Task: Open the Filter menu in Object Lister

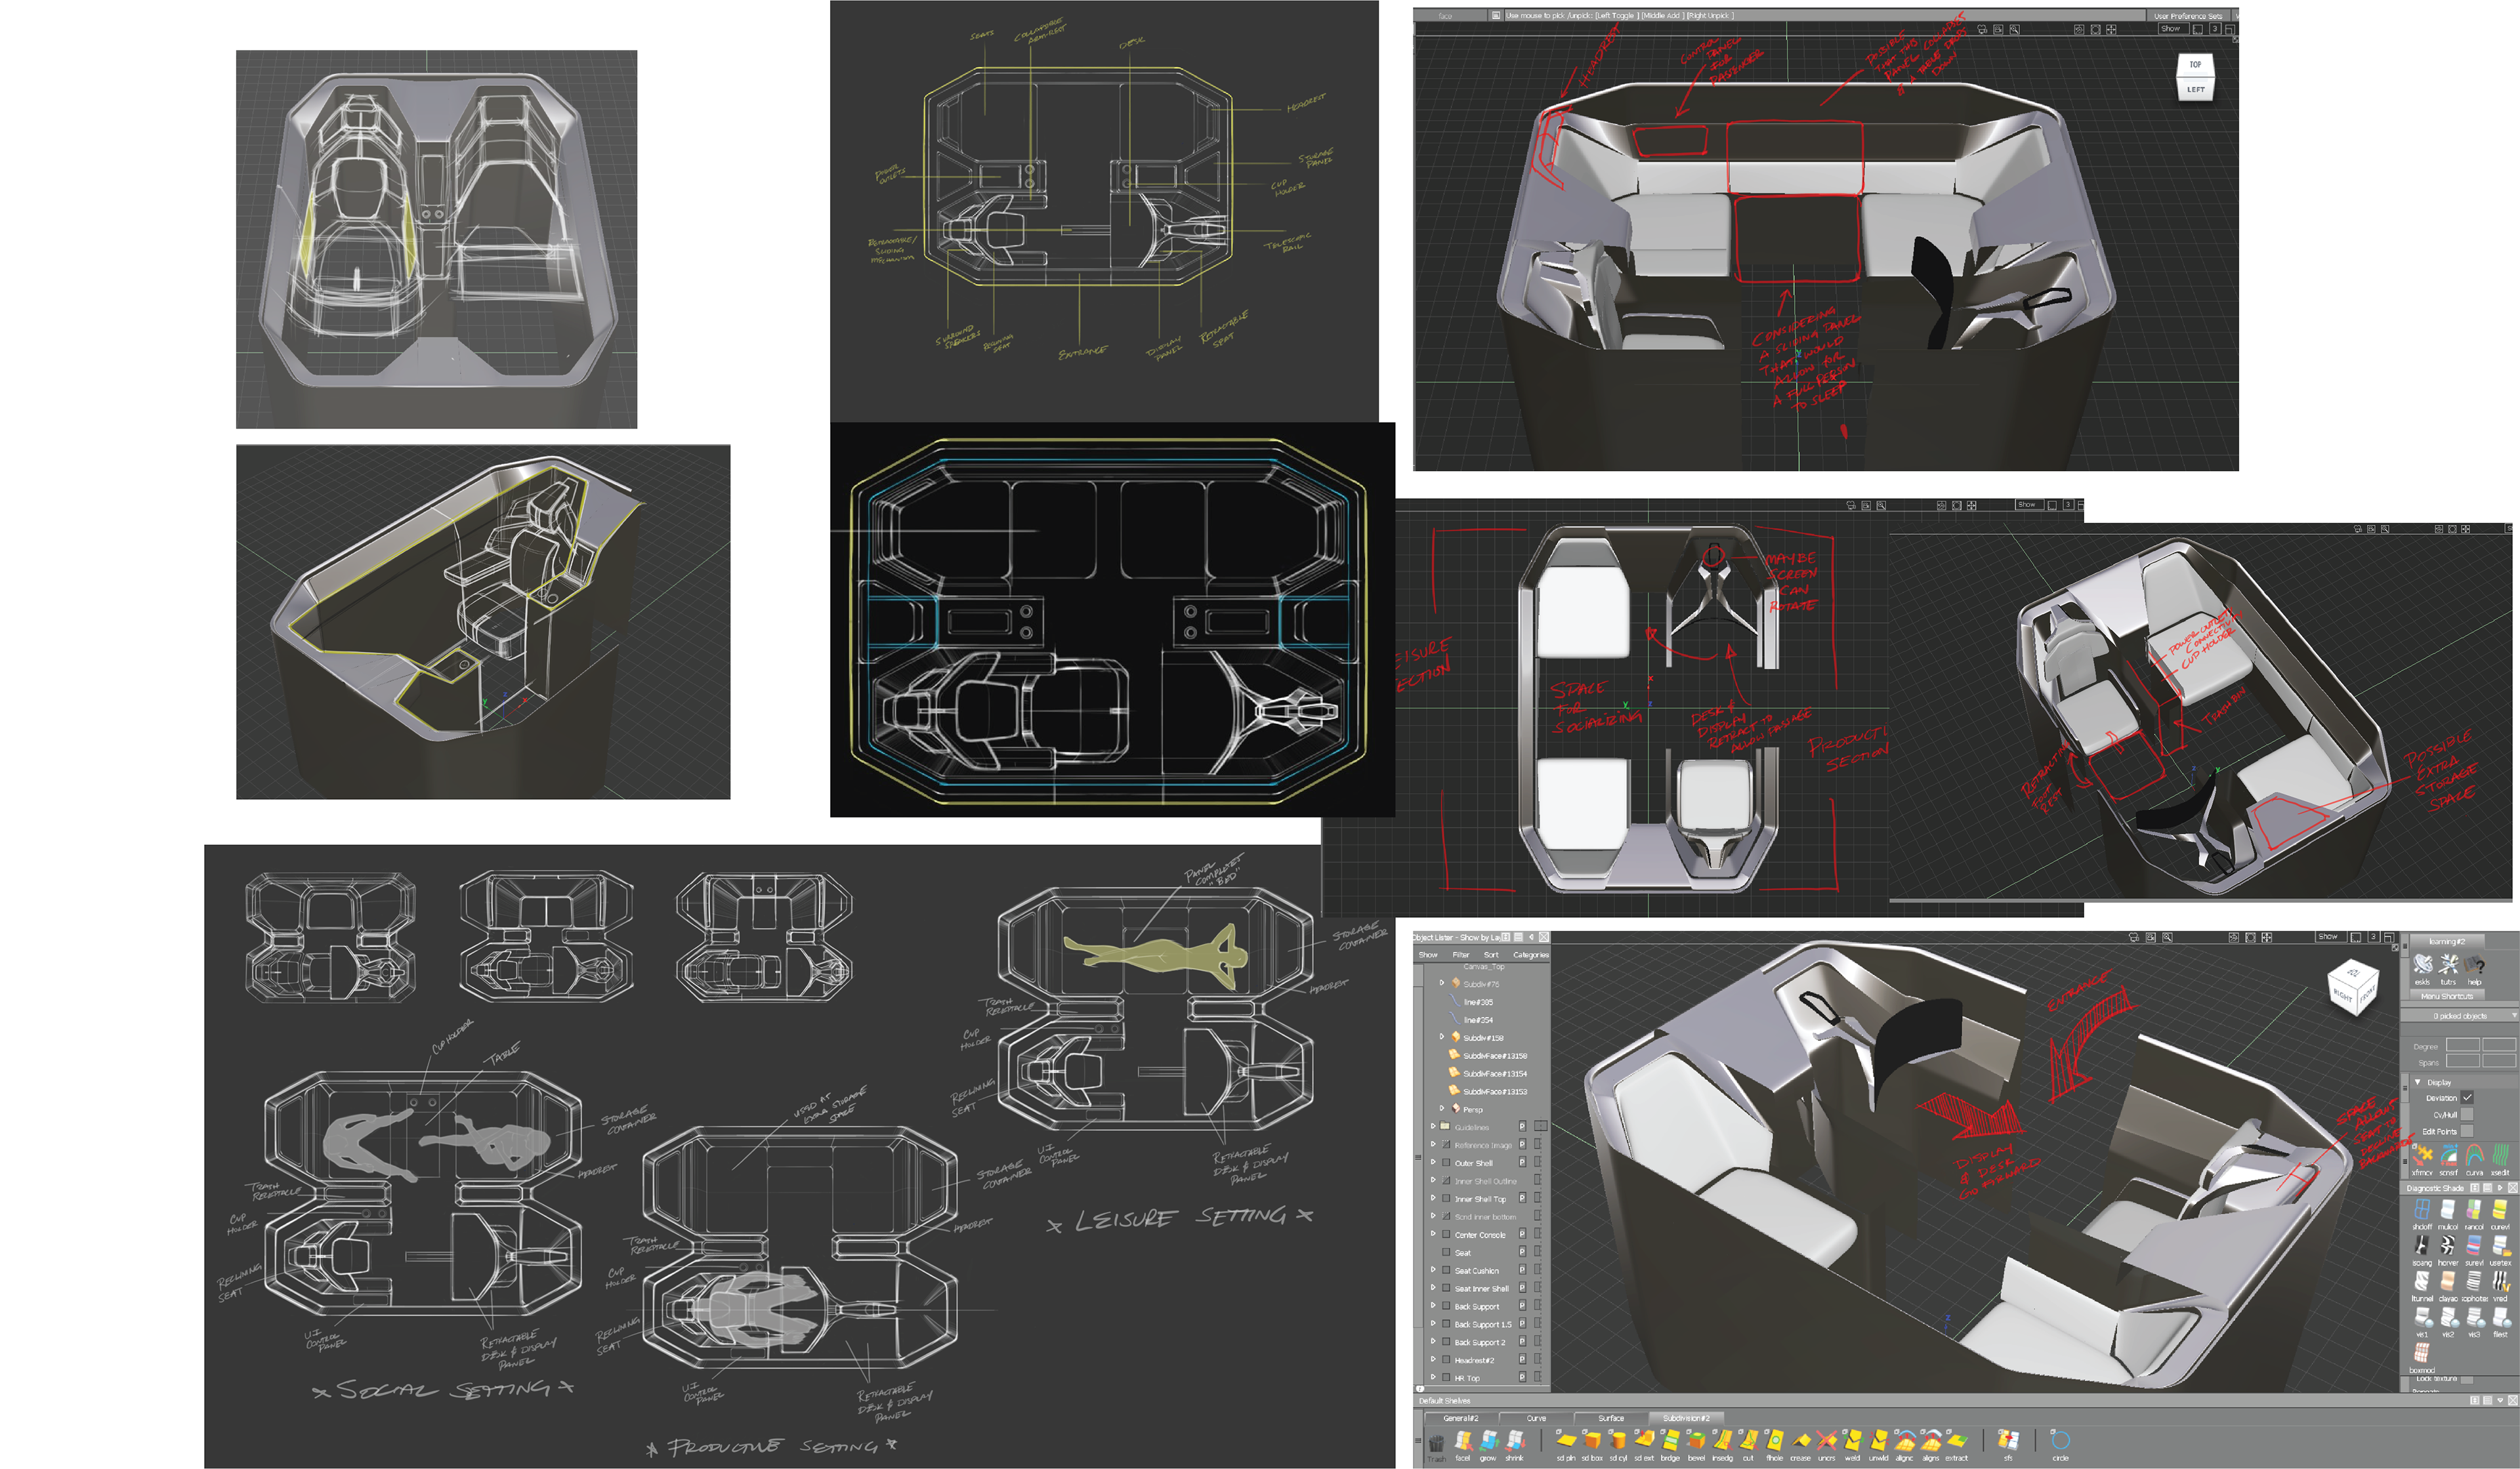Action: [1460, 955]
